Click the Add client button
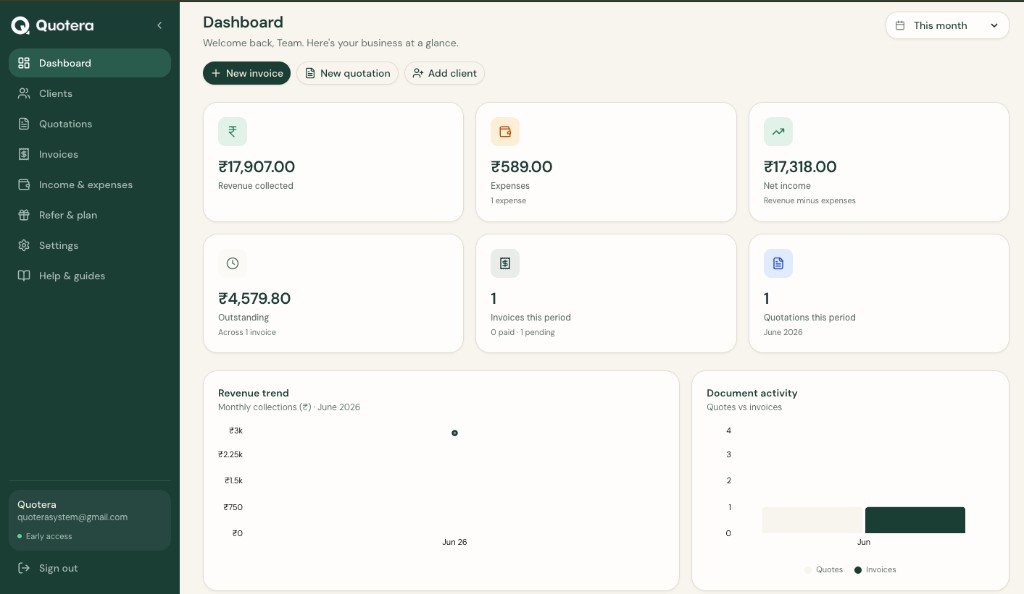The image size is (1024, 594). [444, 73]
